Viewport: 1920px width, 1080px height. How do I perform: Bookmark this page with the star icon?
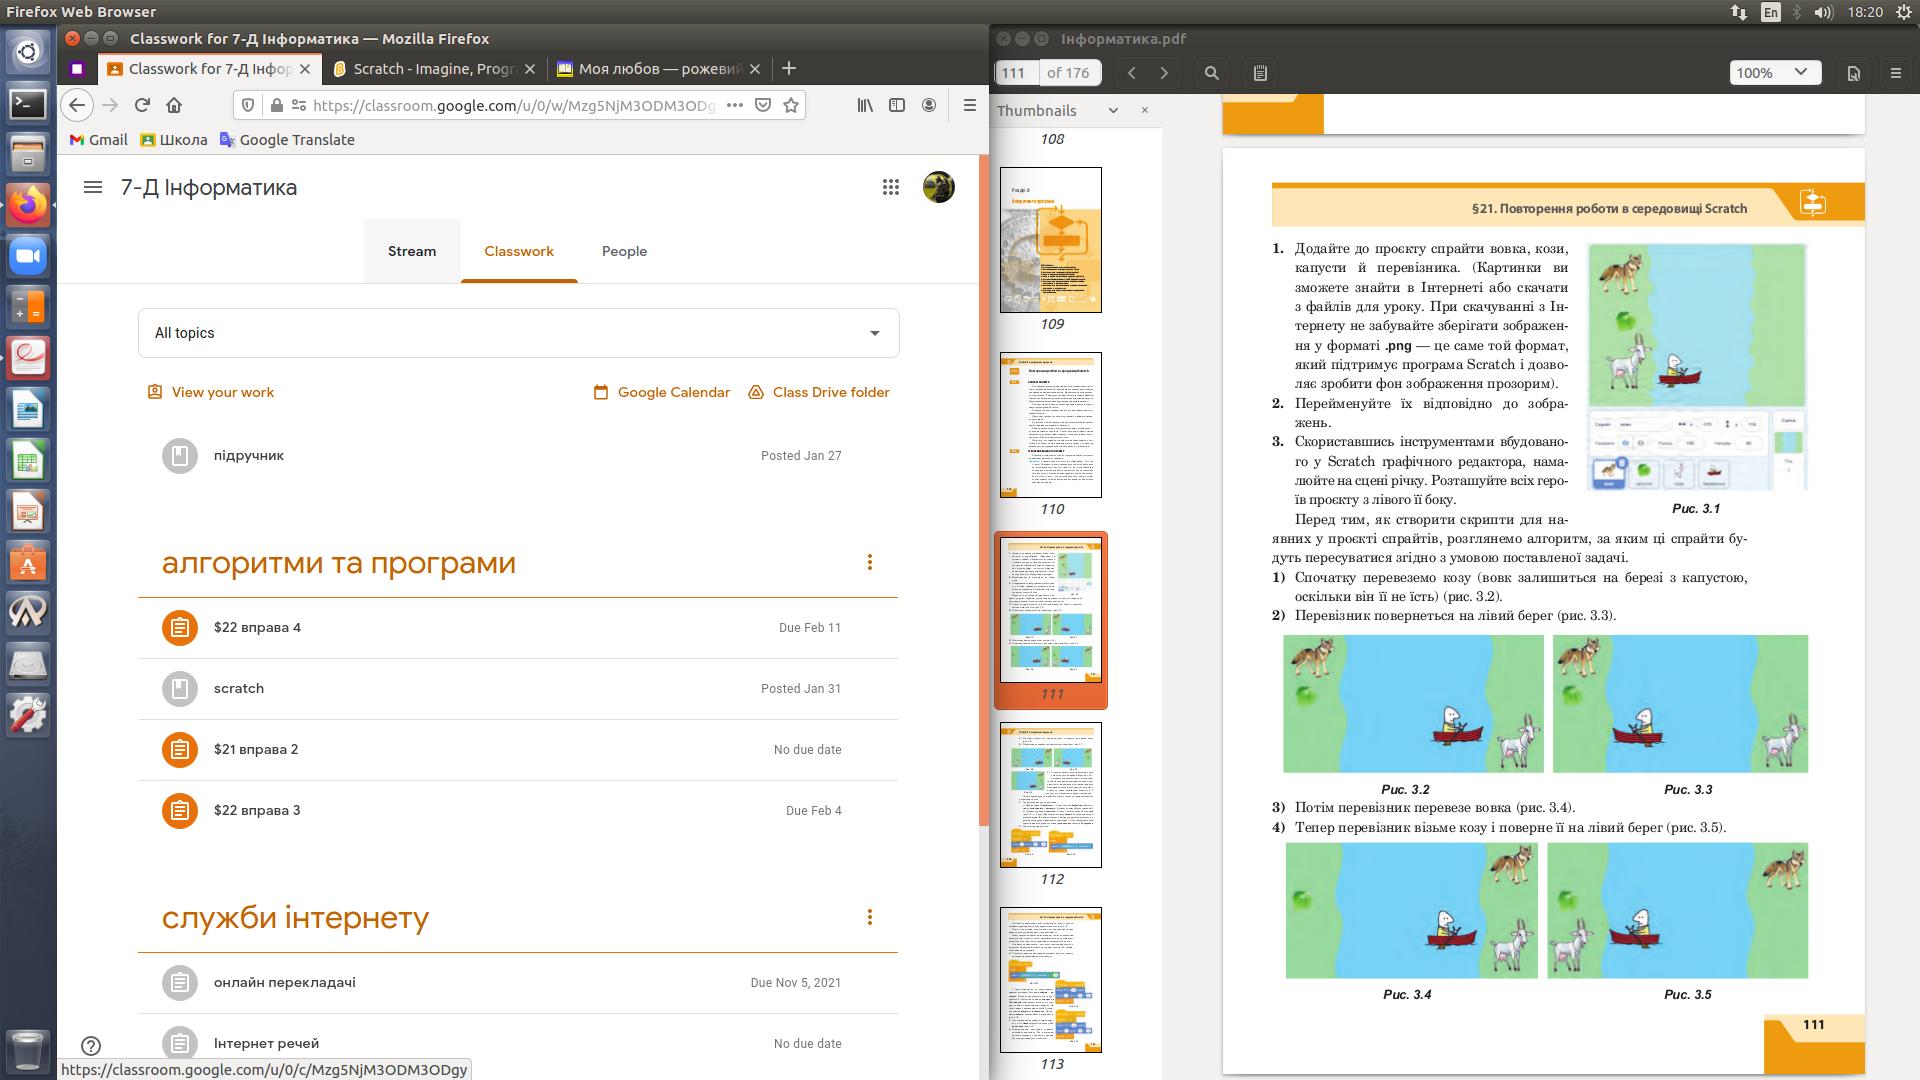[791, 105]
